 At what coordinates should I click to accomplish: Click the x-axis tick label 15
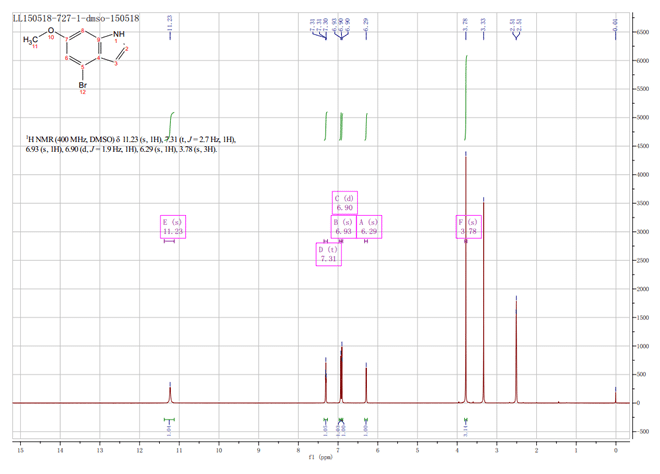(20, 450)
